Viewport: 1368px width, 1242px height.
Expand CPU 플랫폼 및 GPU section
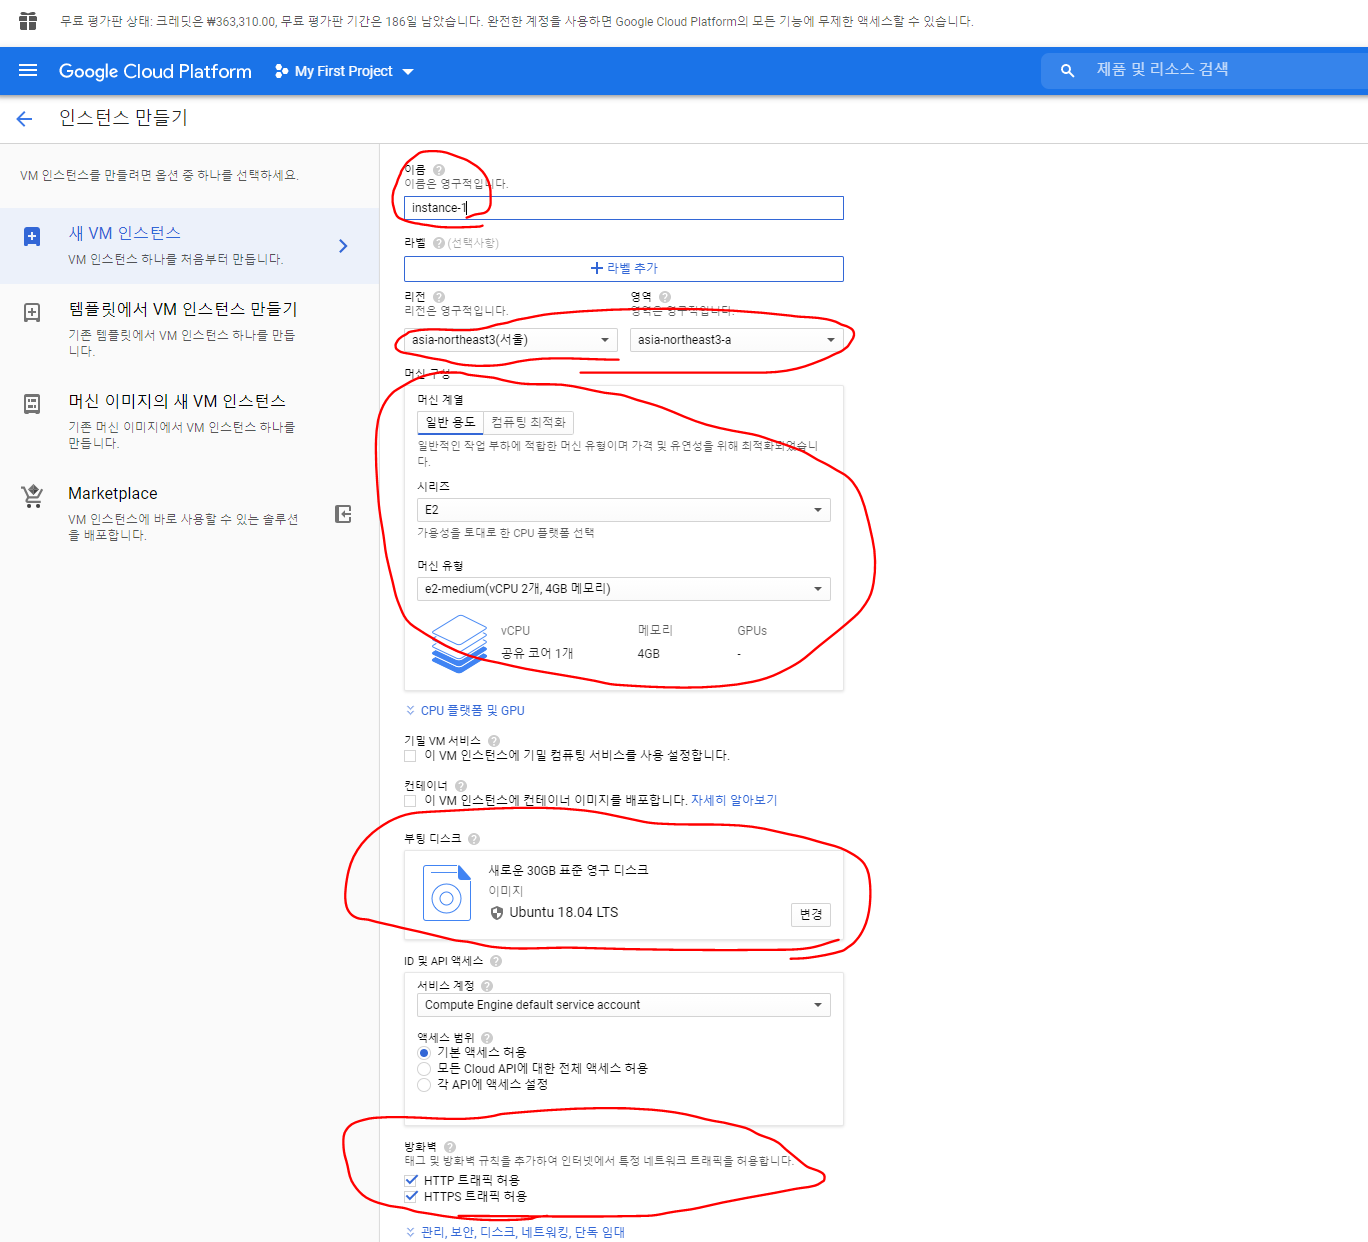click(x=465, y=711)
